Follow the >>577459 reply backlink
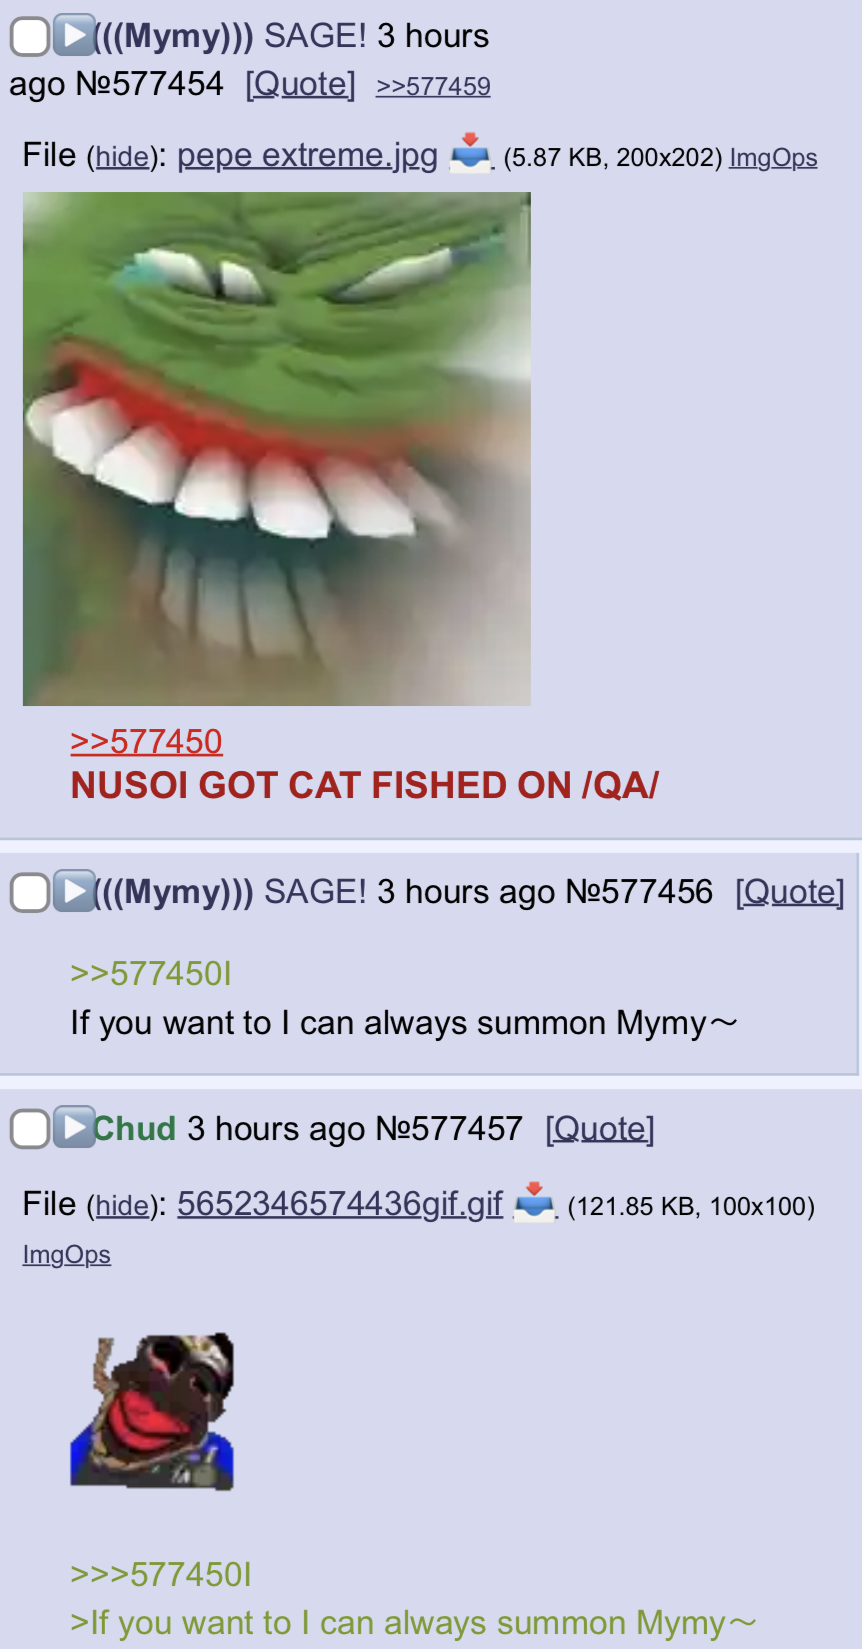 (x=433, y=86)
